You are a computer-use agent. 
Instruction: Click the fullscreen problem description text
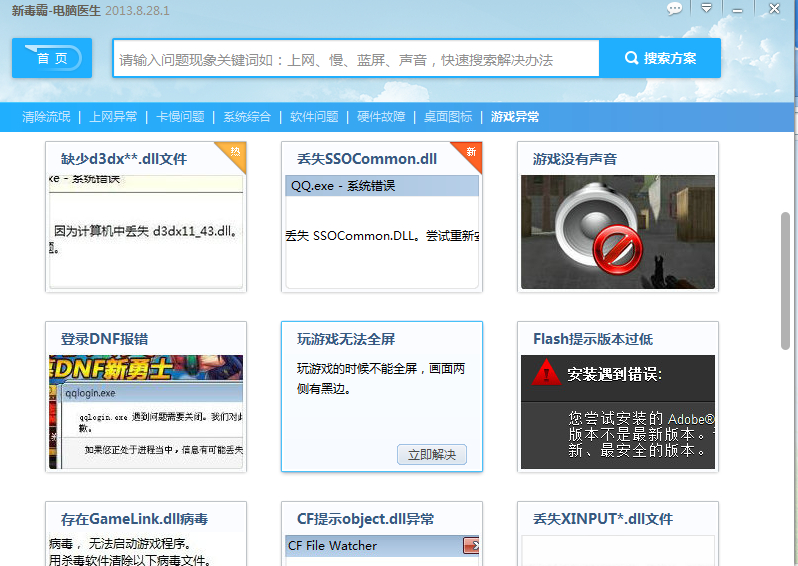tap(381, 378)
